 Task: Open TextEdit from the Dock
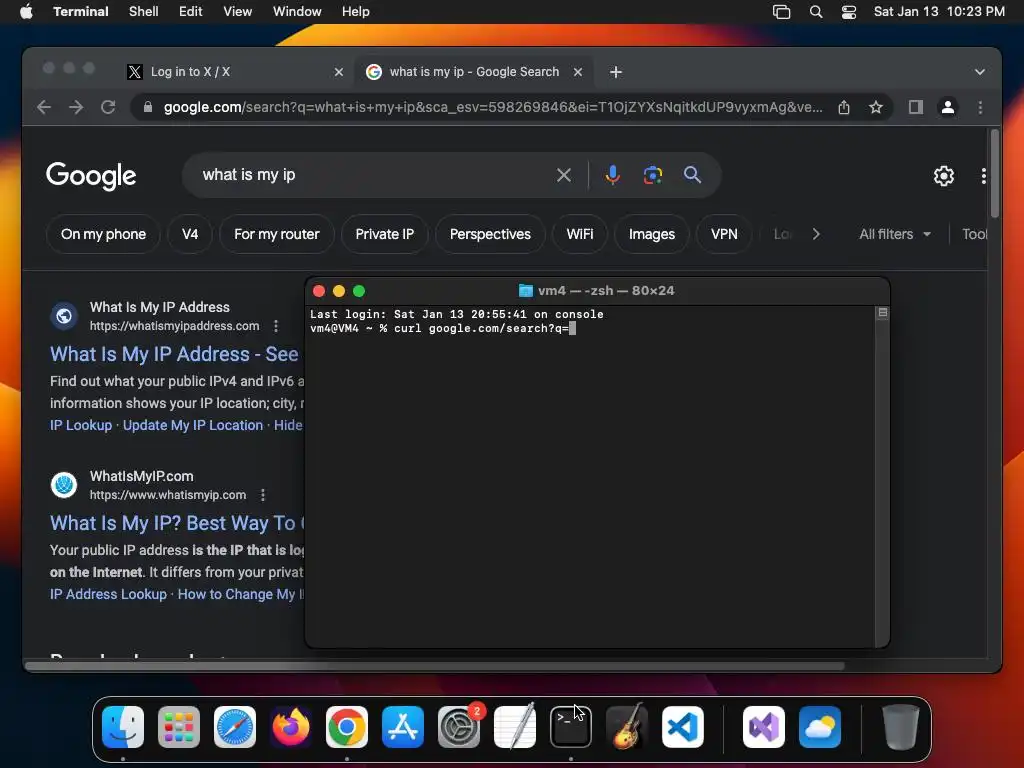coord(515,727)
